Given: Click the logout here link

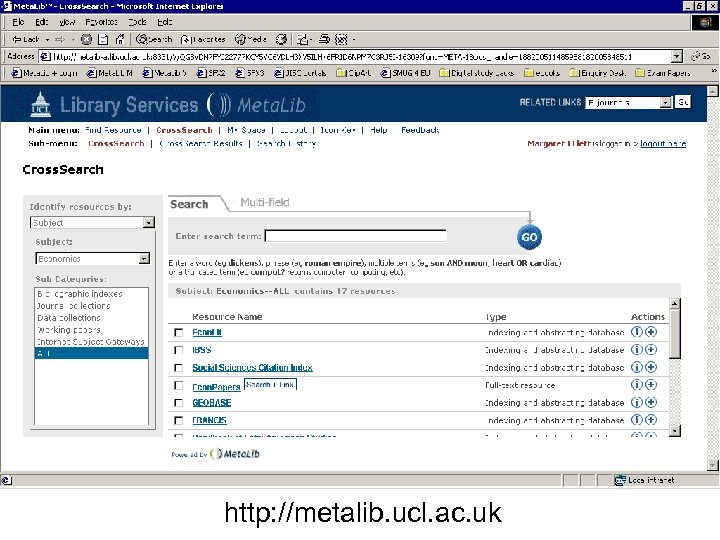Looking at the screenshot, I should pos(663,144).
